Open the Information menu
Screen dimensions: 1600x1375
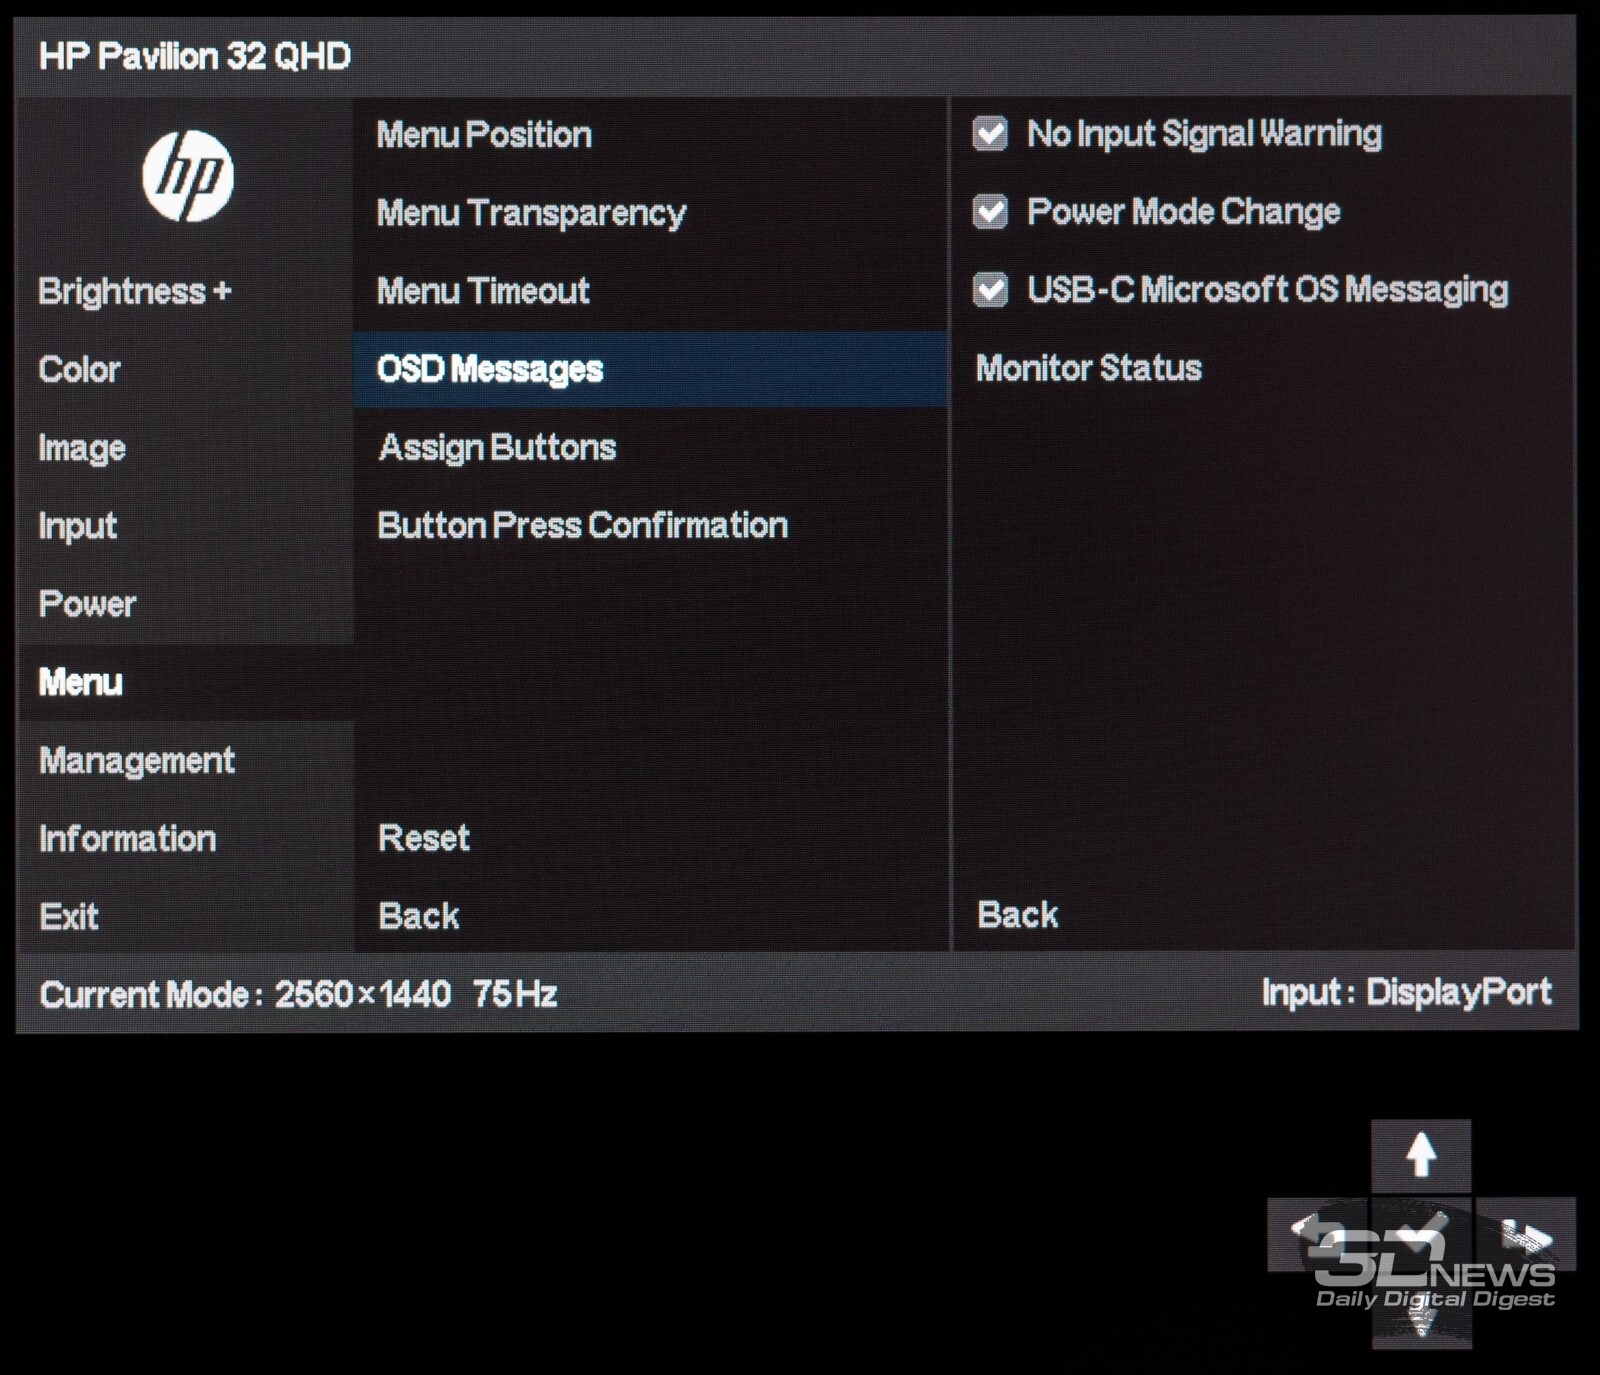coord(127,838)
